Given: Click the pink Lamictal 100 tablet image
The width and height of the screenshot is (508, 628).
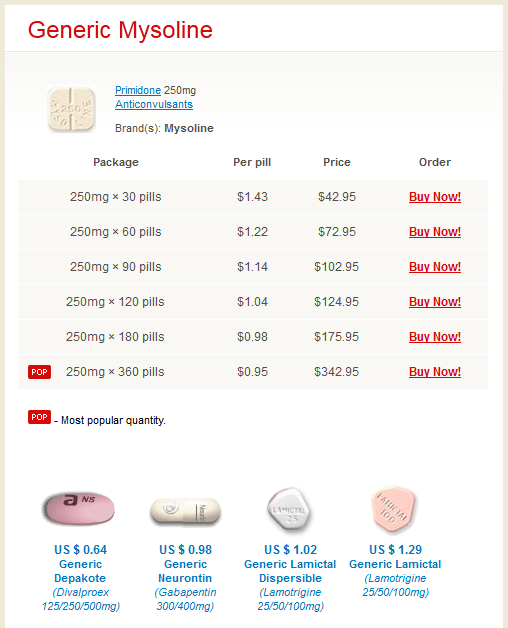Looking at the screenshot, I should (395, 509).
